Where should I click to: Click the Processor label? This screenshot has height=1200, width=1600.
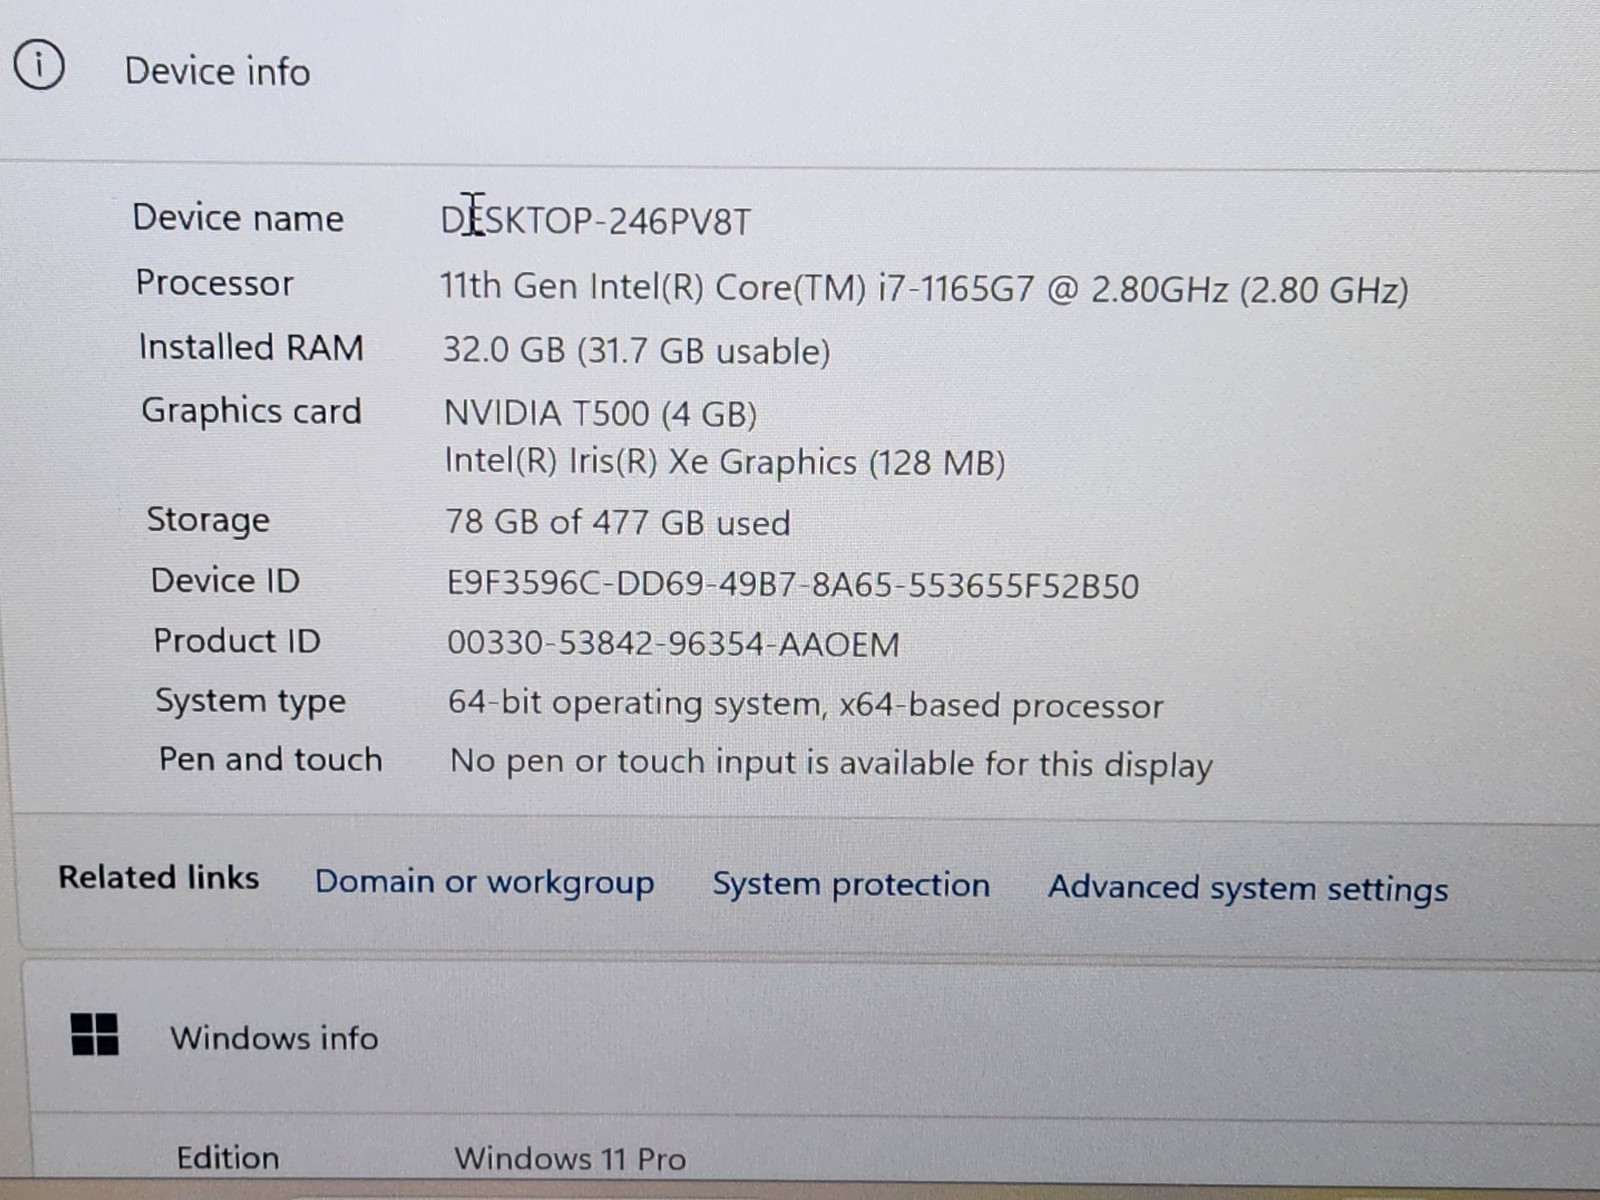point(214,283)
